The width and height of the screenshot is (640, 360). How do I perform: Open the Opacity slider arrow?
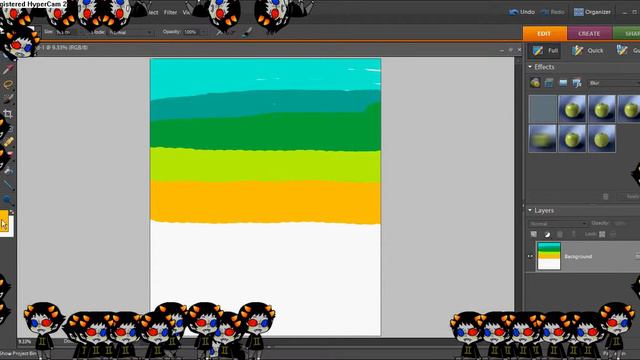pos(203,32)
